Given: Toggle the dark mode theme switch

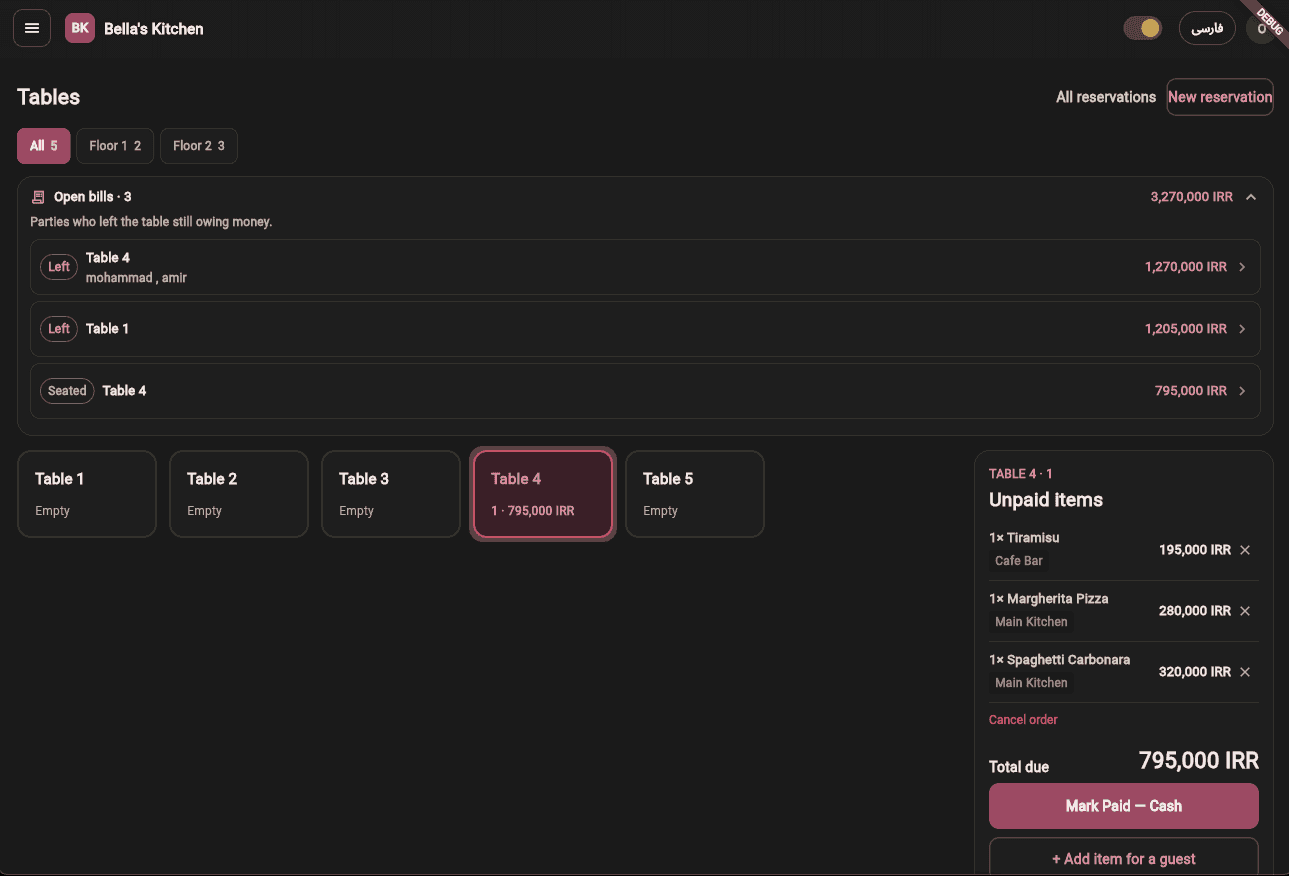Looking at the screenshot, I should pyautogui.click(x=1142, y=28).
